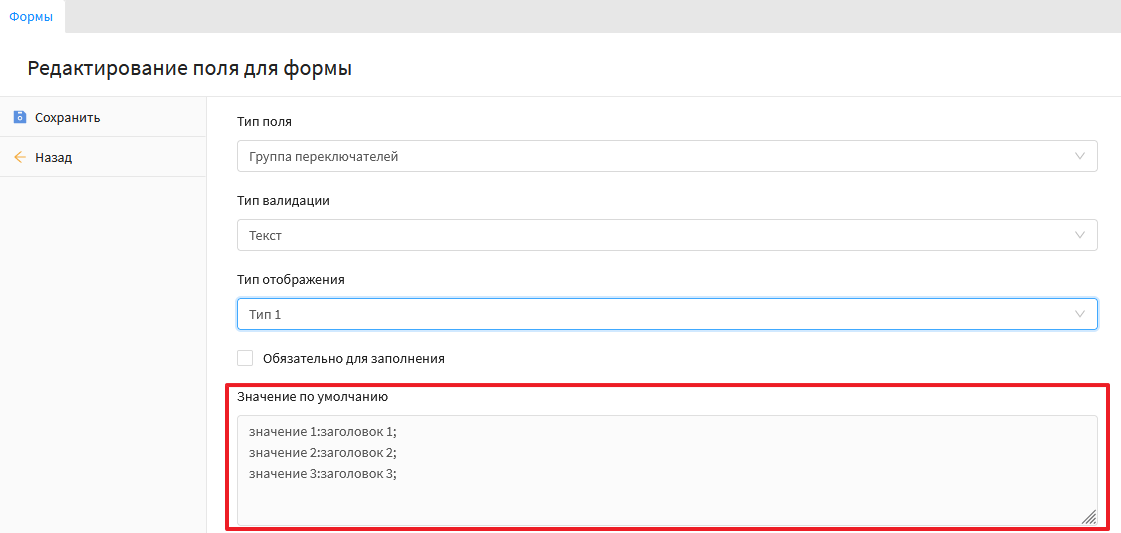Click the Значение по умолчанию label
1121x533 pixels.
click(312, 397)
